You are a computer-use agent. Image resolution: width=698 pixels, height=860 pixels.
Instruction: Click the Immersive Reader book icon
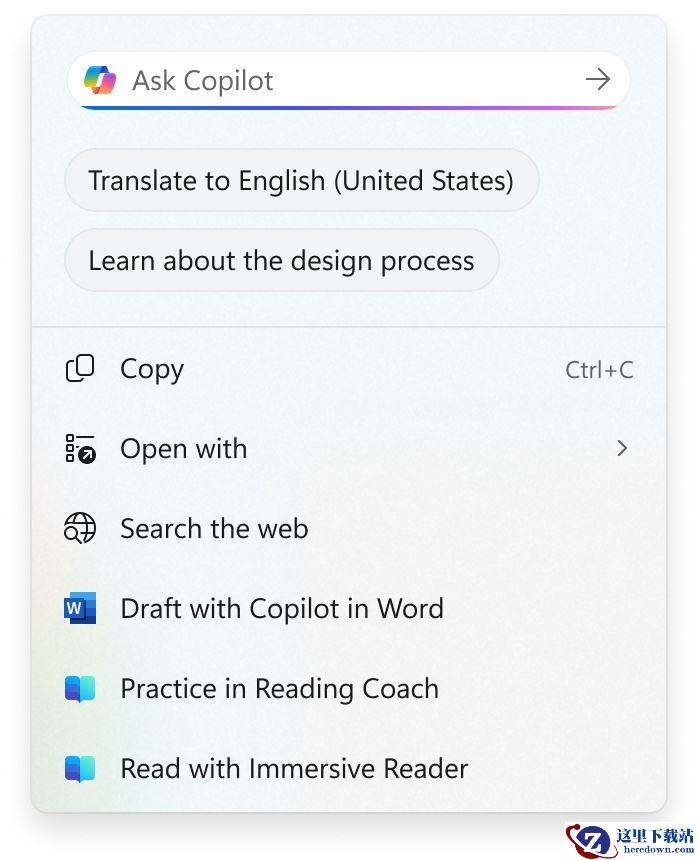pyautogui.click(x=80, y=769)
